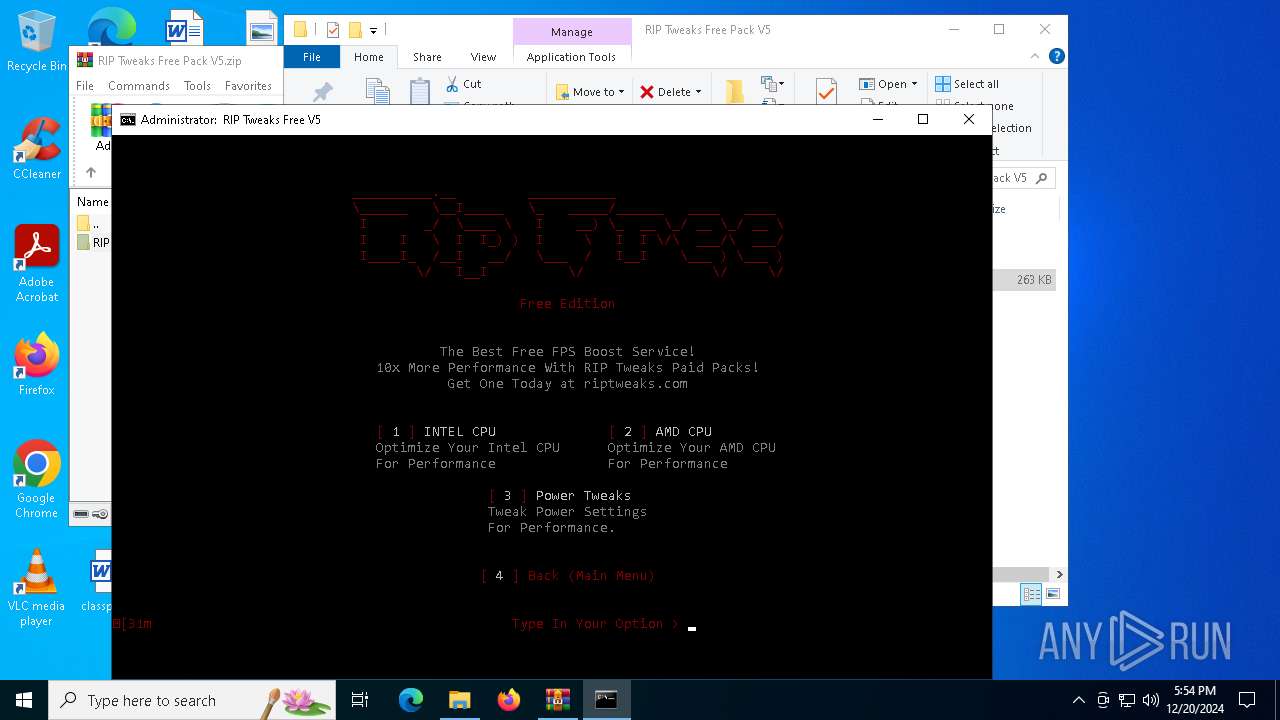Click the Explorer horizontal scrollbar right arrow
This screenshot has height=720, width=1280.
(1059, 574)
